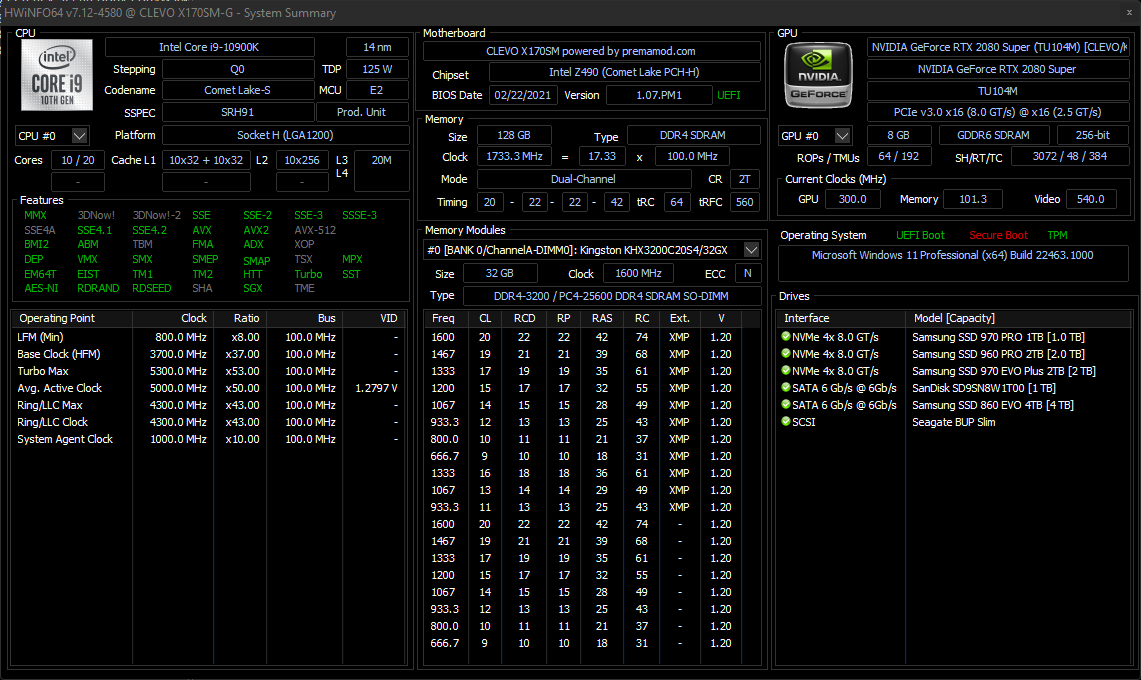This screenshot has width=1141, height=680.
Task: Click the Seagate SCSI drive status icon
Action: coord(786,422)
